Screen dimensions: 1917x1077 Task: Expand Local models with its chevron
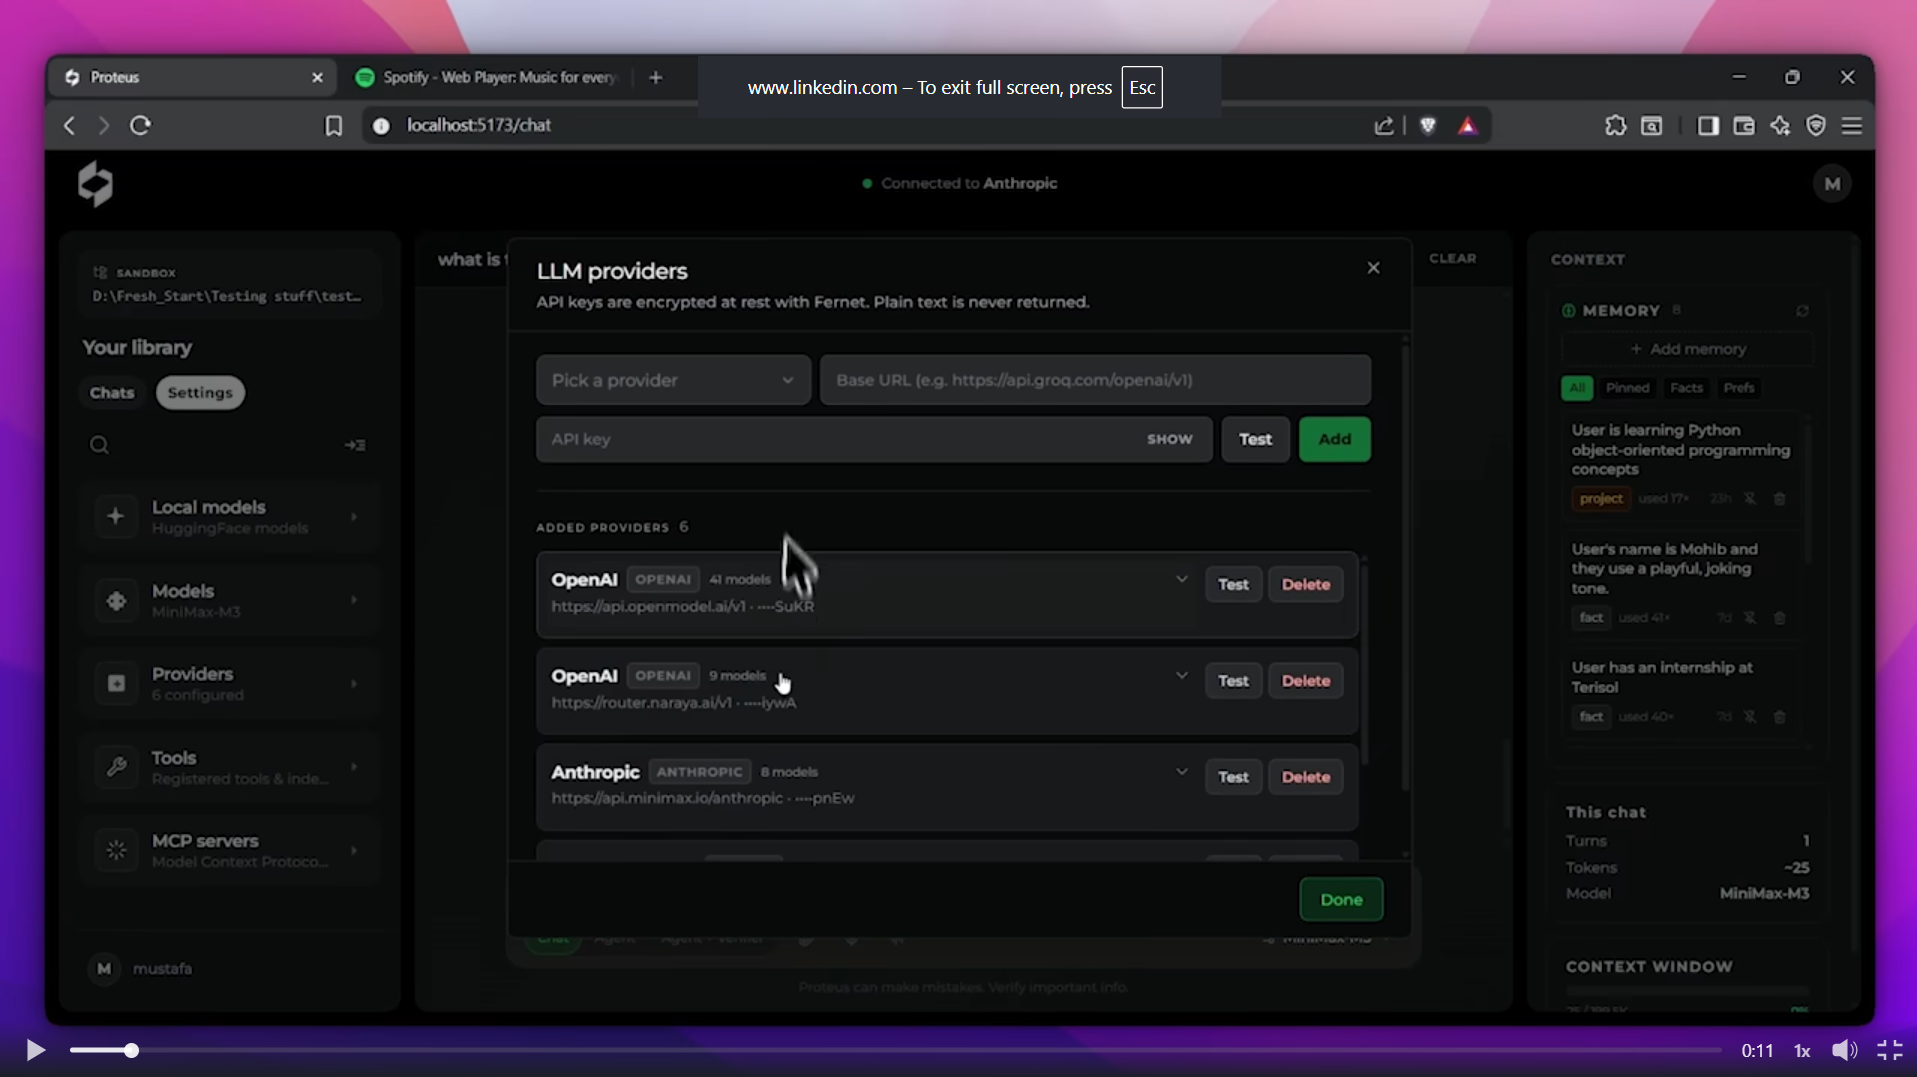[x=354, y=517]
